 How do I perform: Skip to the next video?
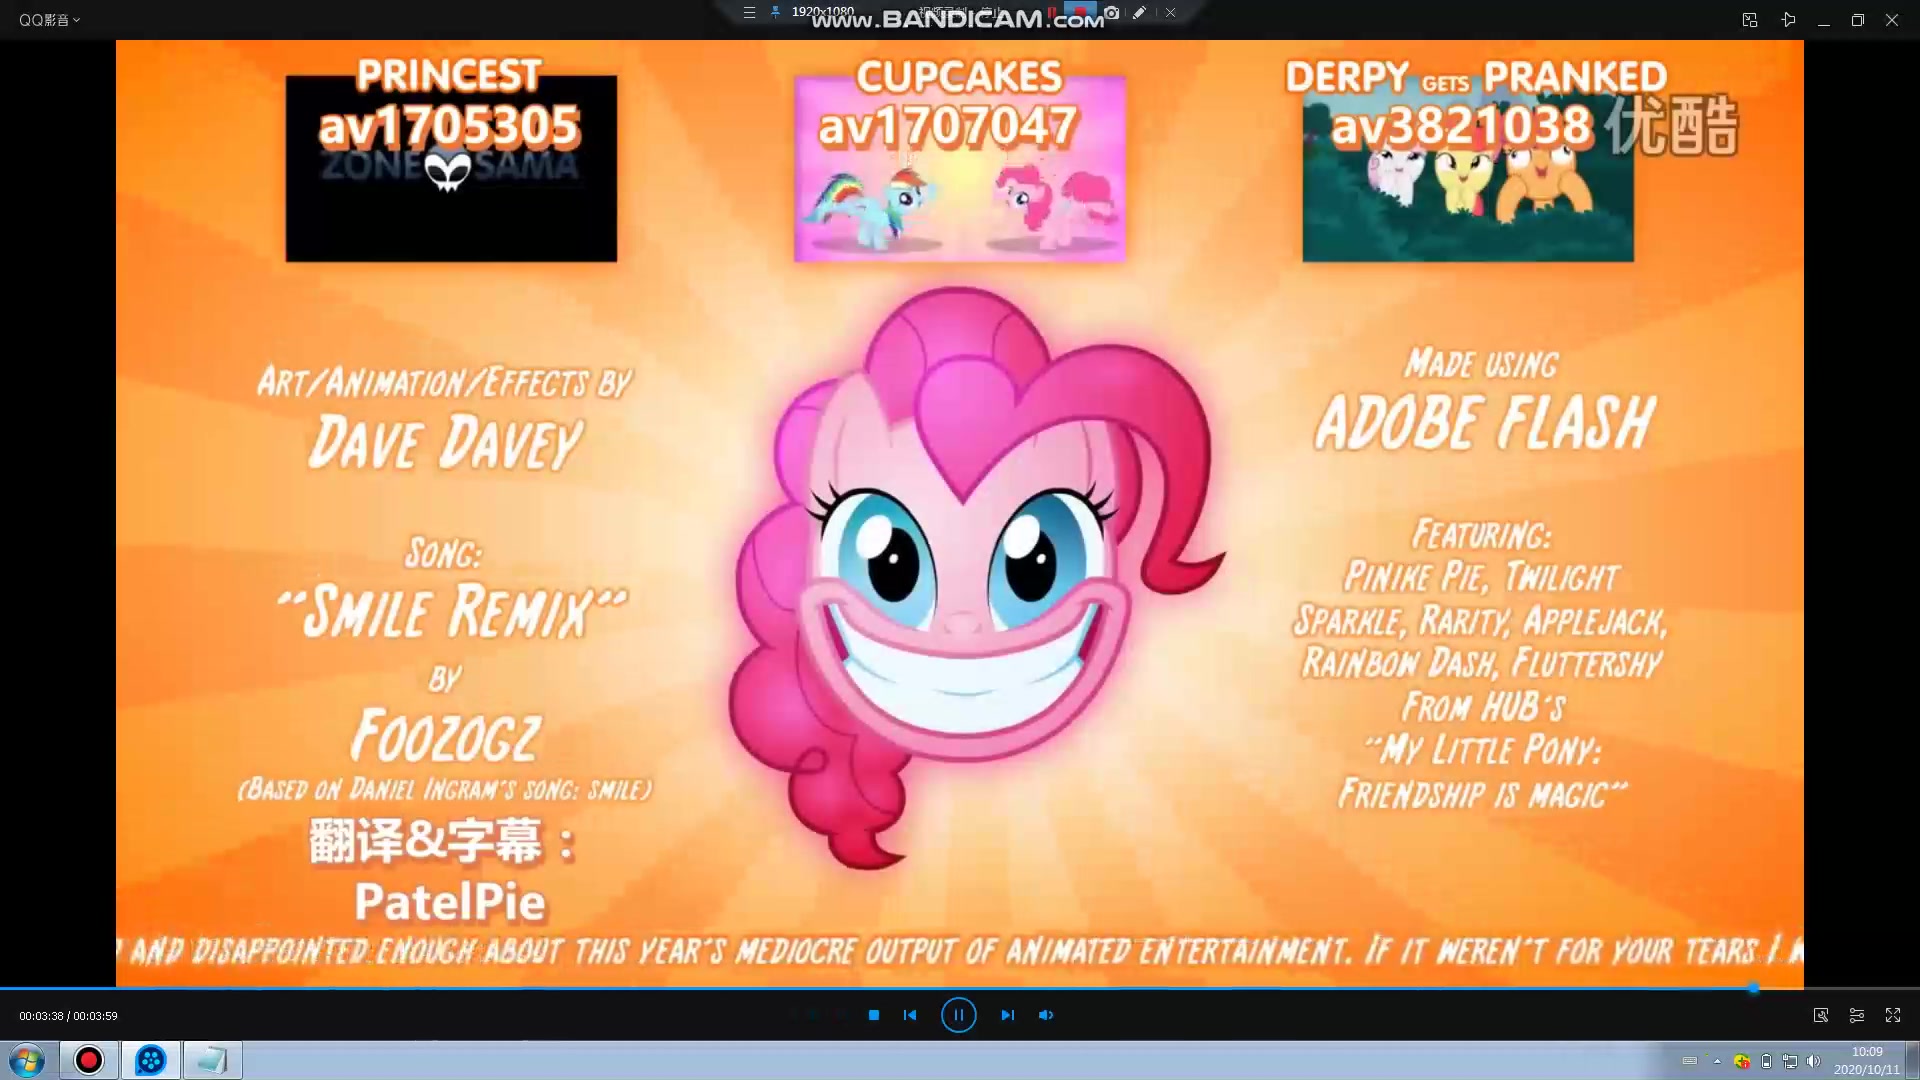pos(1007,1015)
